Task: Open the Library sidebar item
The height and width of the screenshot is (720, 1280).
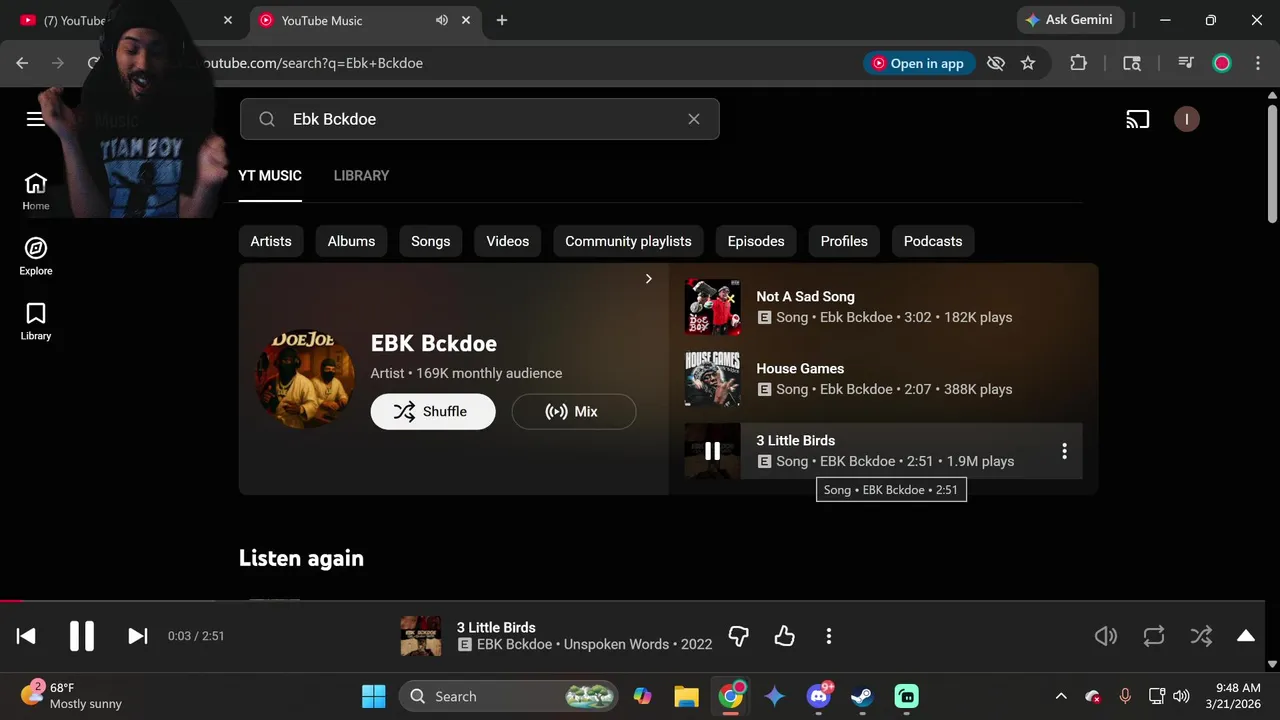Action: [x=36, y=321]
